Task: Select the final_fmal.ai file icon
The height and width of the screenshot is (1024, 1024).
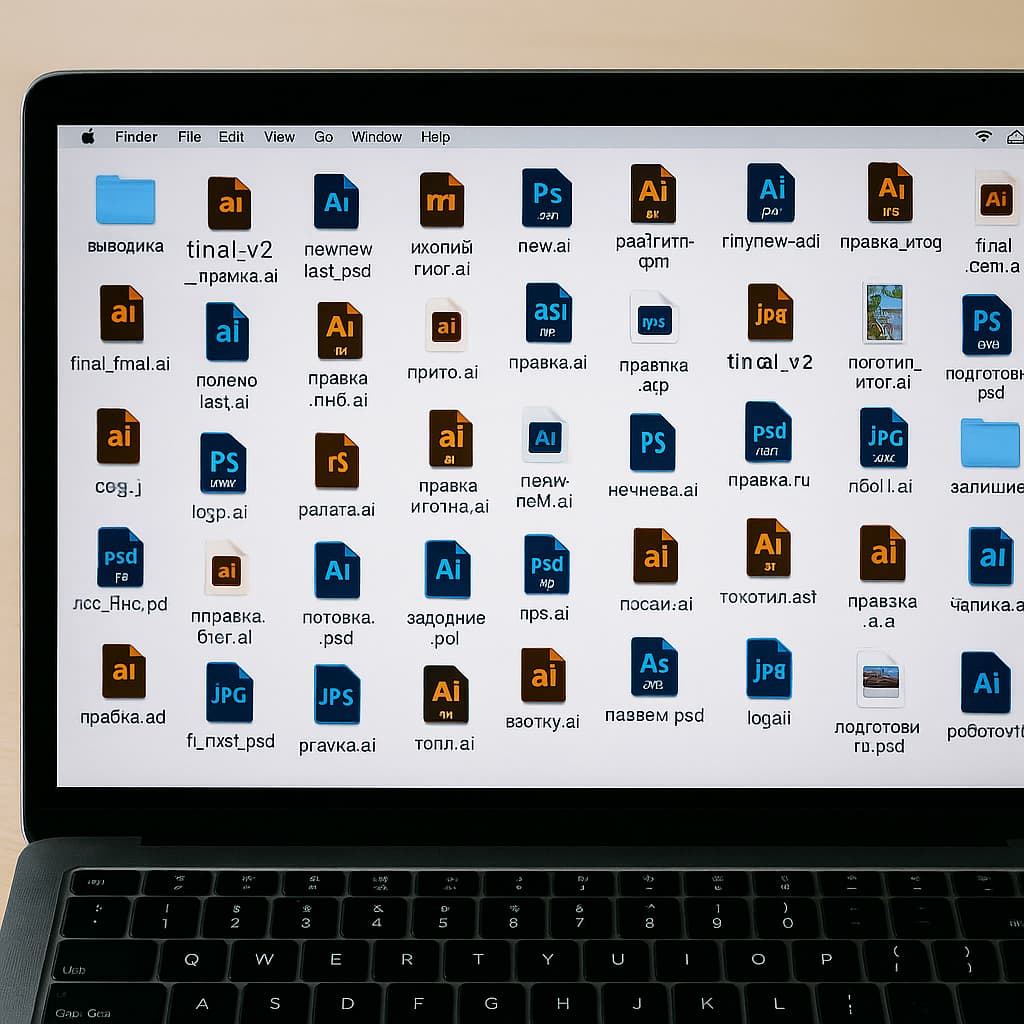Action: click(122, 313)
